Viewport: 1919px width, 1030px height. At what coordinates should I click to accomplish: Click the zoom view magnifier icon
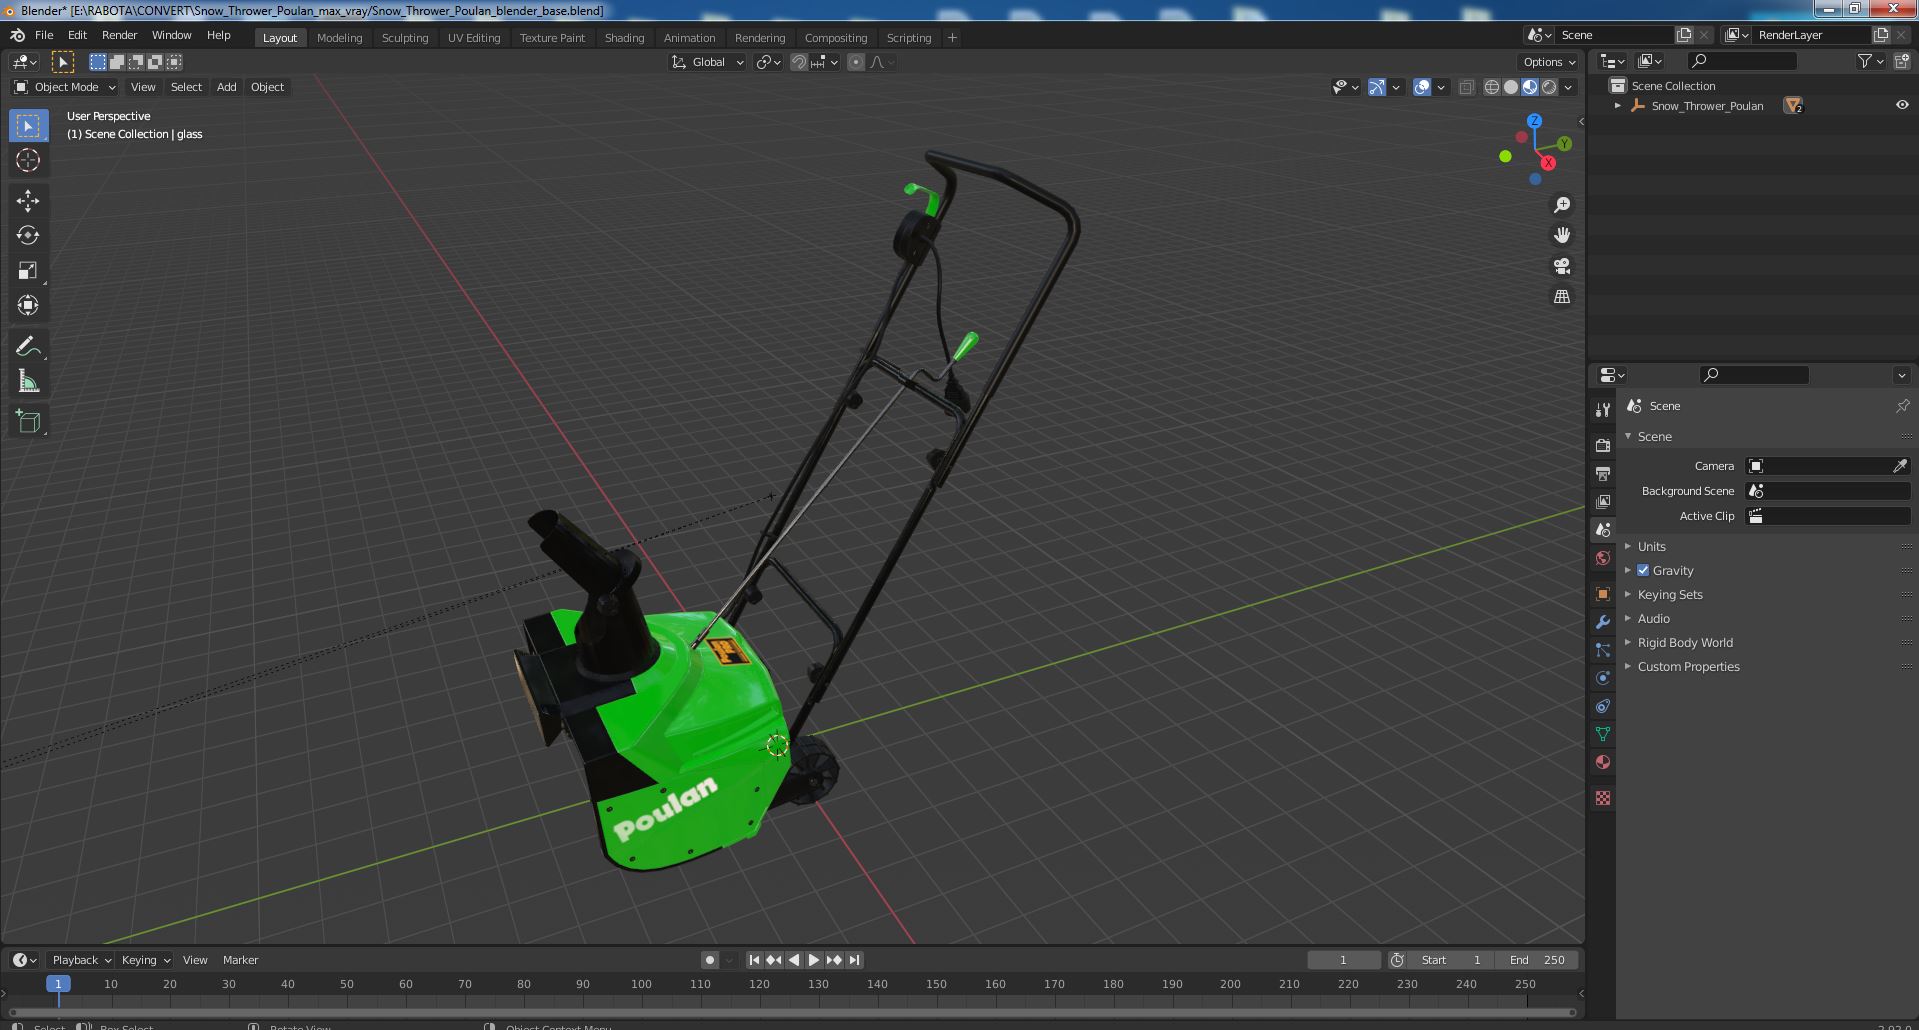click(1562, 205)
